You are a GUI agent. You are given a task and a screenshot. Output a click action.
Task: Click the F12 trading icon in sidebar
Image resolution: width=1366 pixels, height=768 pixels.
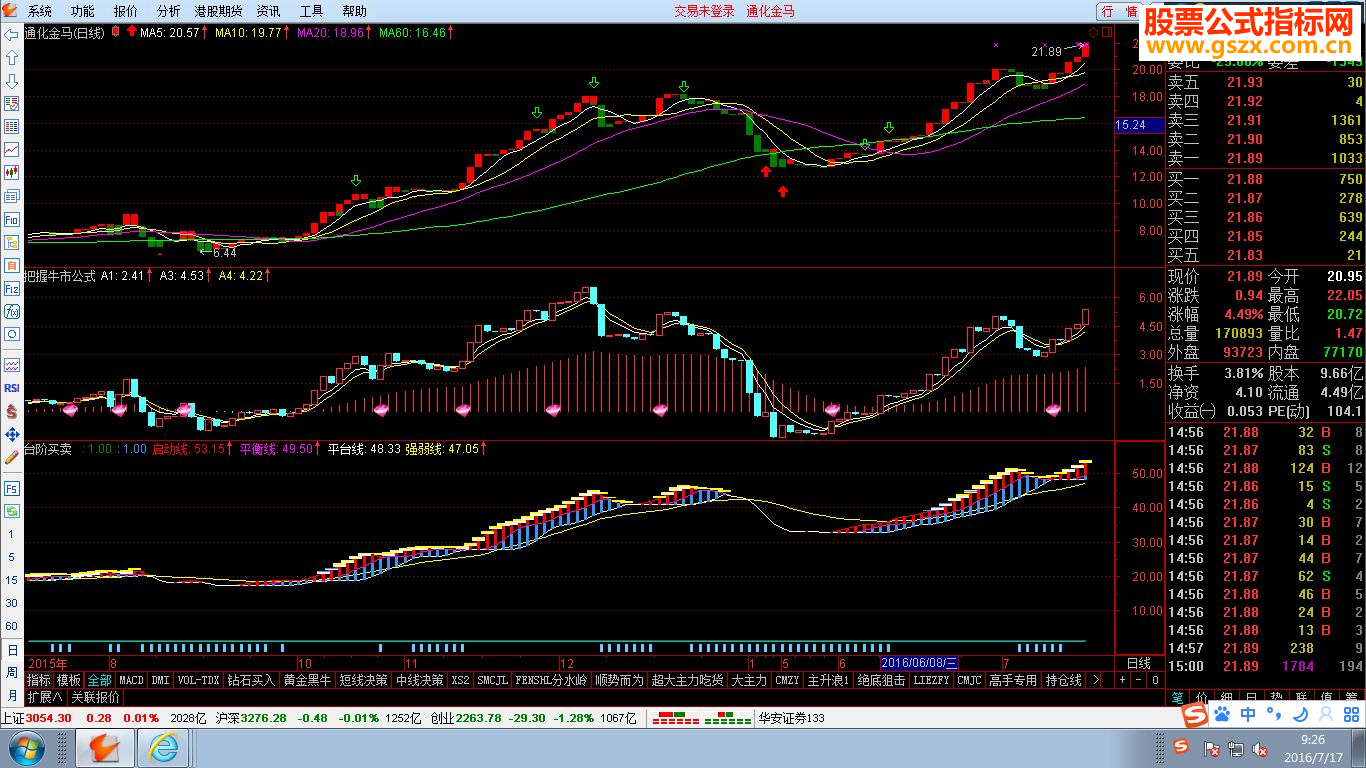coord(12,288)
